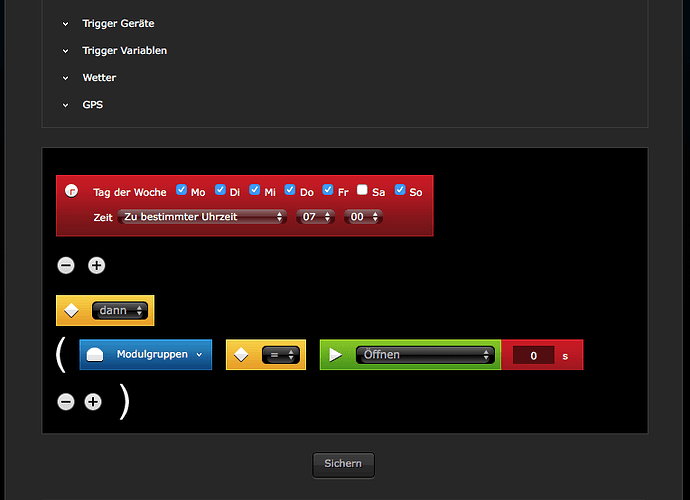Remove action with minus icon near closing parenthesis
Image resolution: width=690 pixels, height=500 pixels.
66,402
